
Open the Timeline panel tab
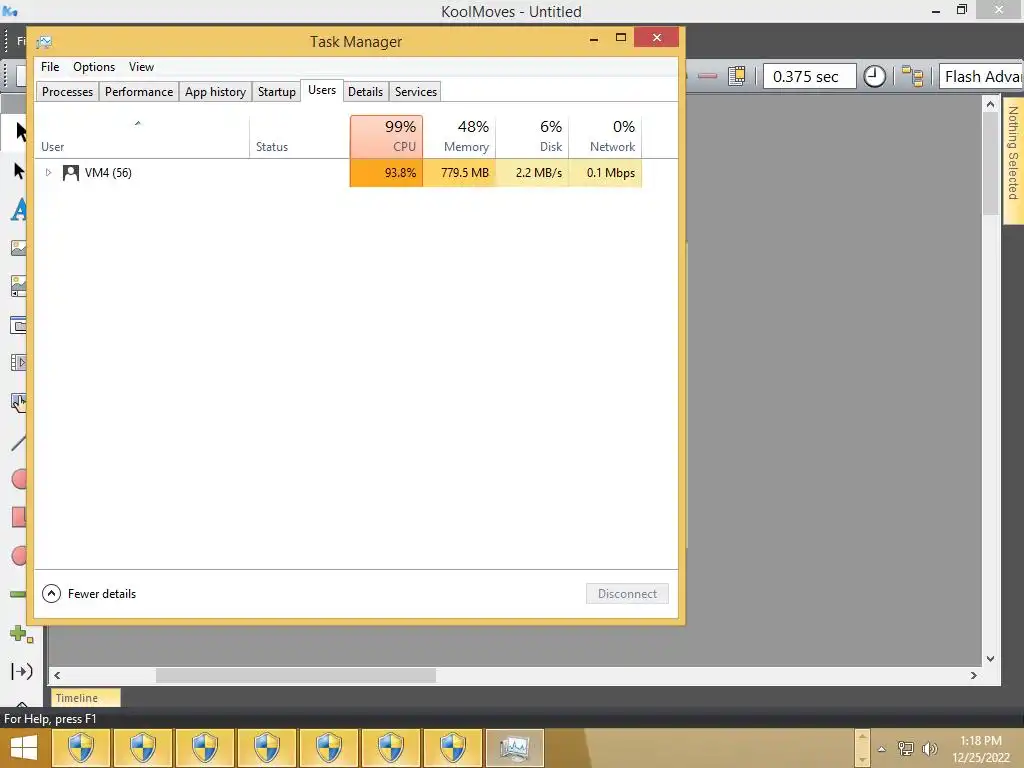point(86,698)
